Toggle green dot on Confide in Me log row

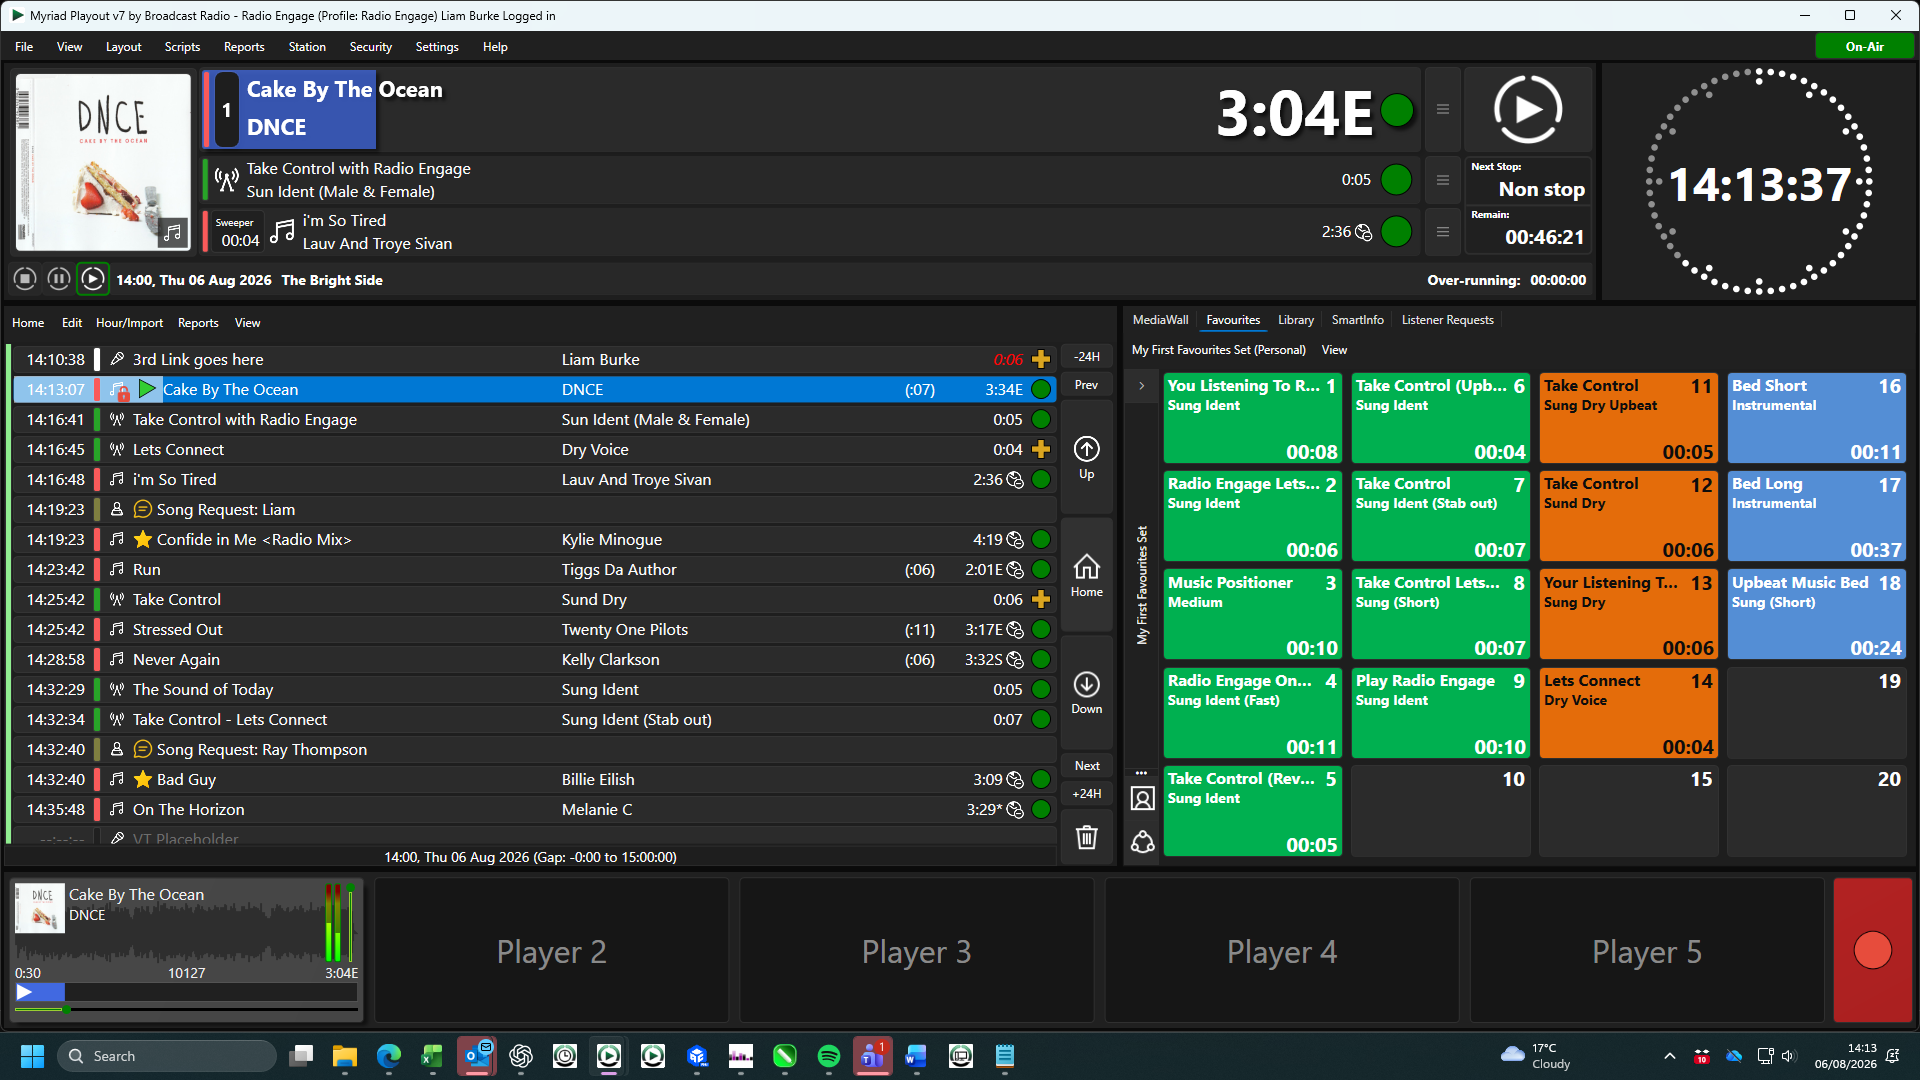(x=1041, y=540)
